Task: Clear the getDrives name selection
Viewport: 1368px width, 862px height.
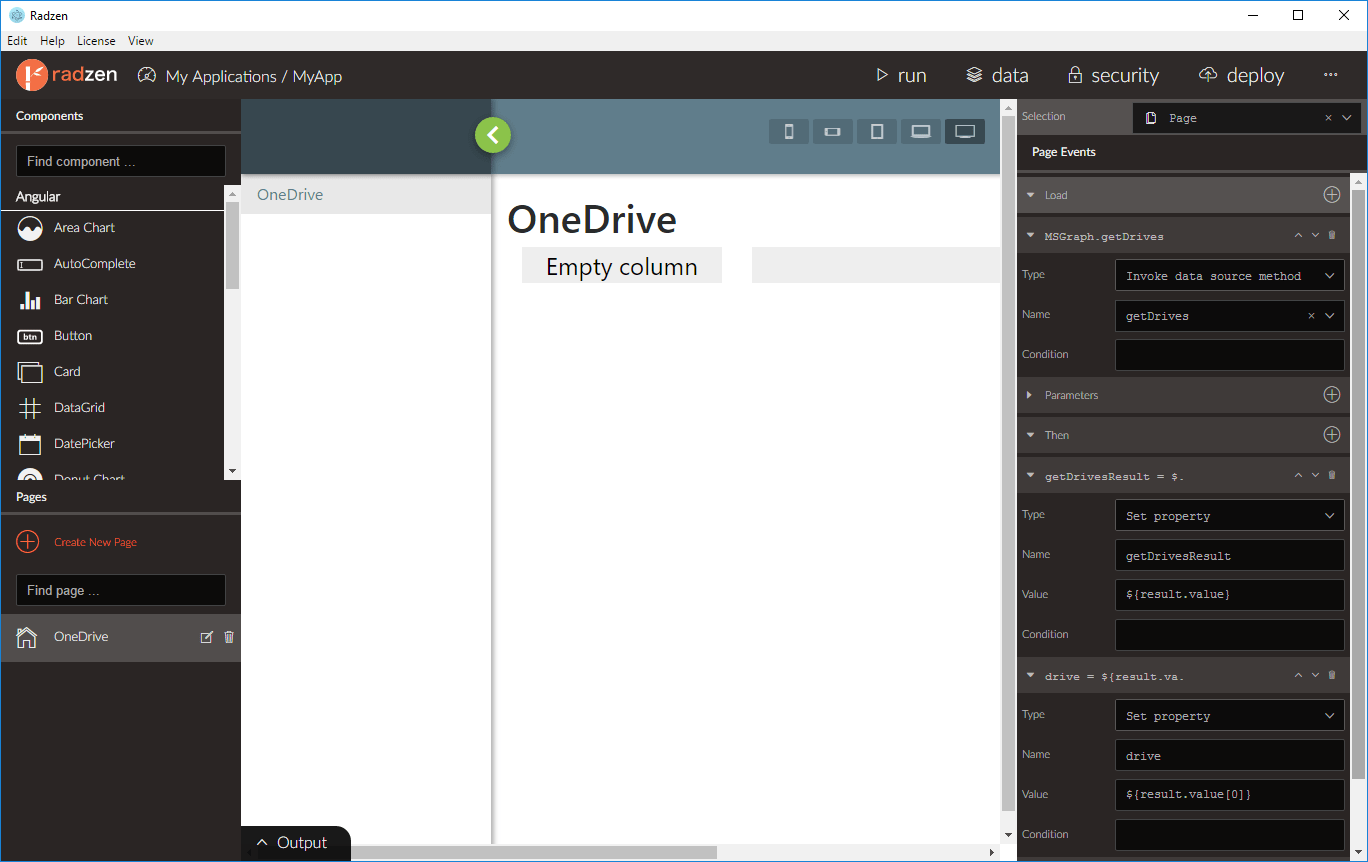Action: [x=1312, y=316]
